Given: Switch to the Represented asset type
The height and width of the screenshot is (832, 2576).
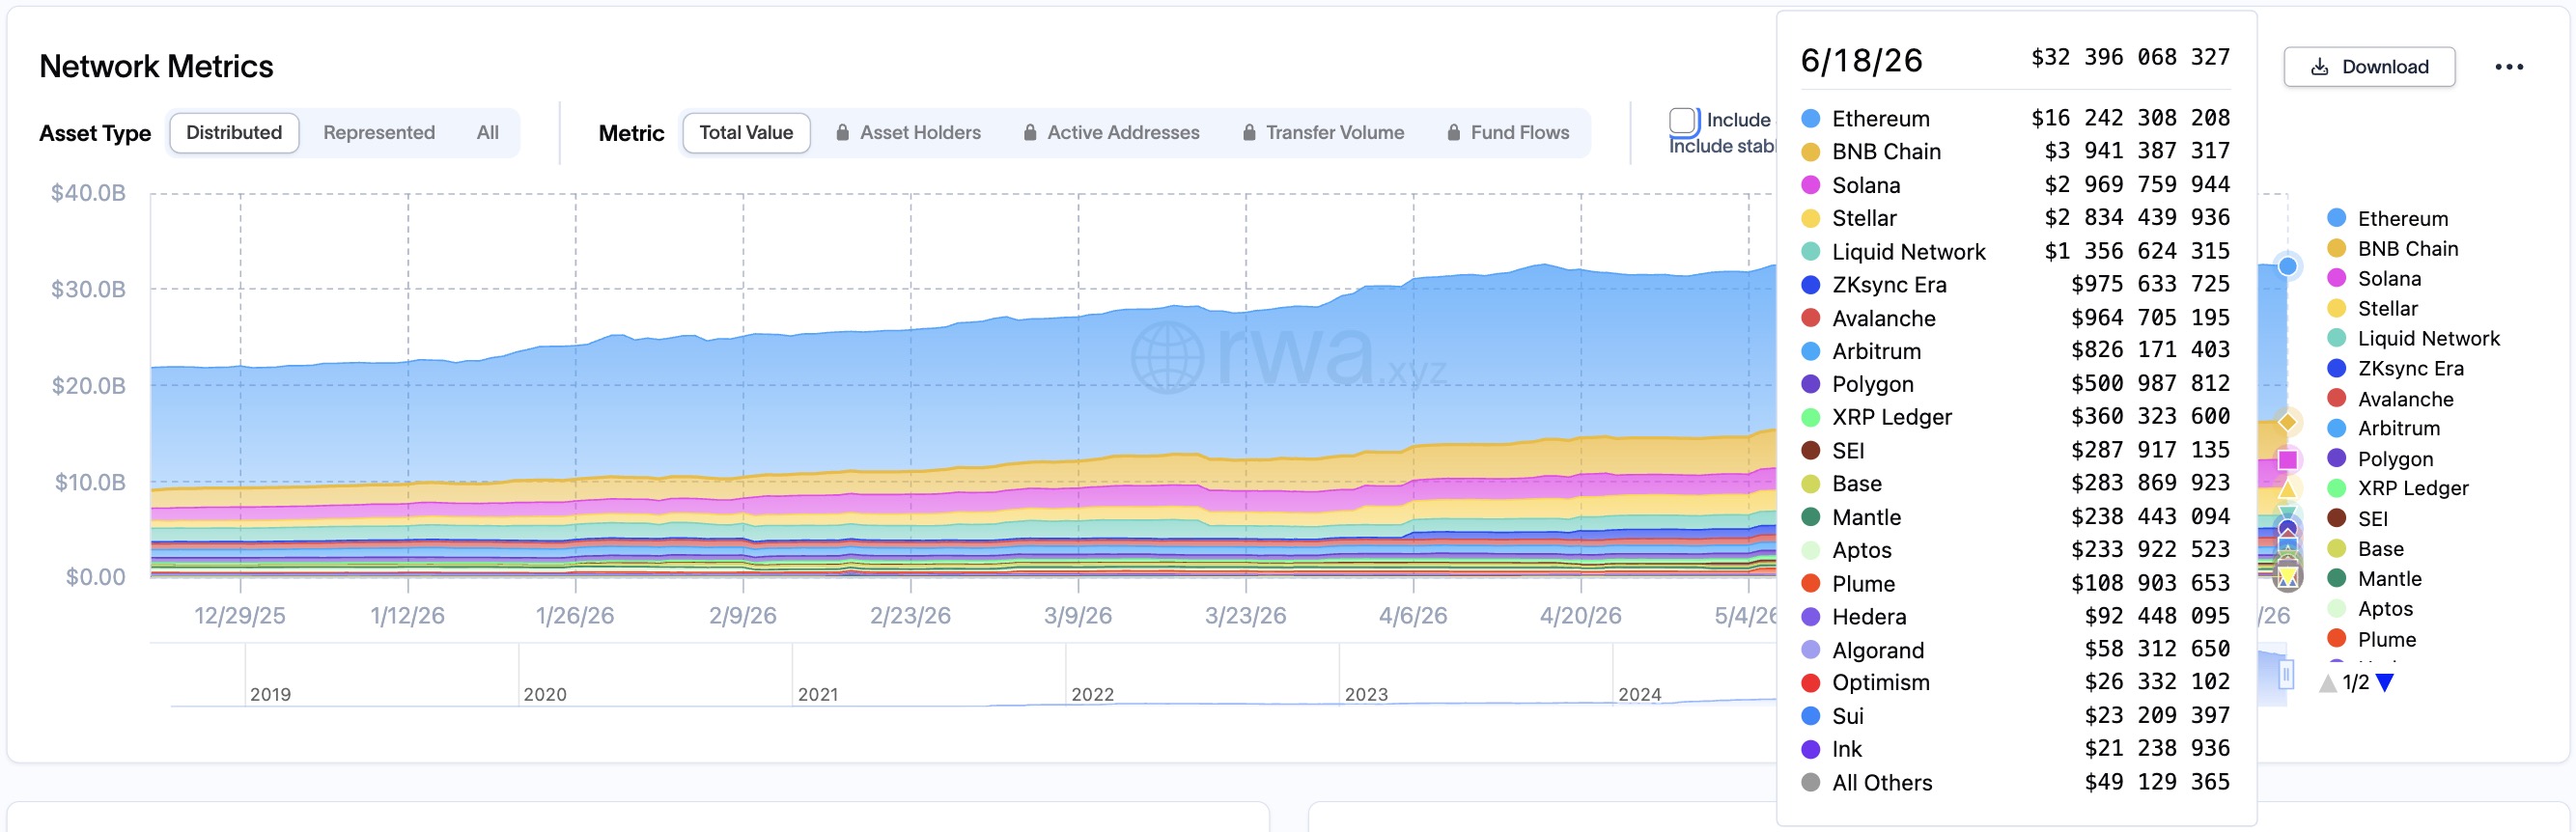Looking at the screenshot, I should pos(379,133).
